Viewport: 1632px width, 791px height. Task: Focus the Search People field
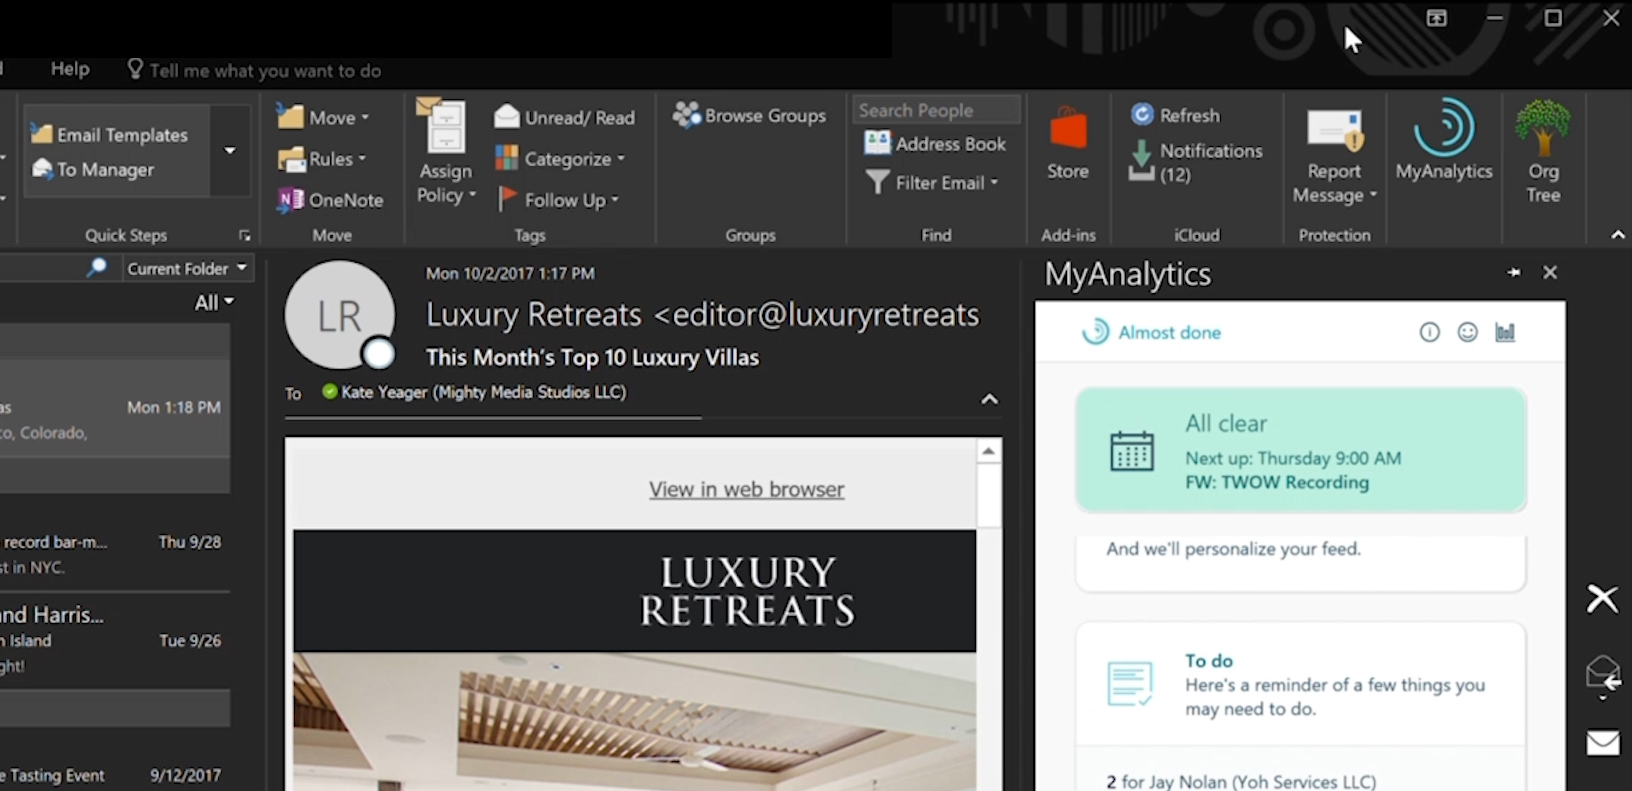coord(937,110)
